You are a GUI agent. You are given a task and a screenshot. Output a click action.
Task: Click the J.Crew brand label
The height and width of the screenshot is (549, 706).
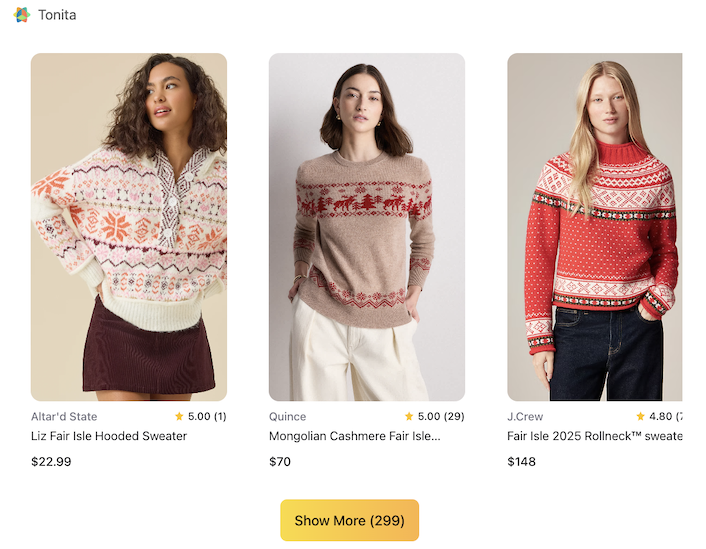525,416
